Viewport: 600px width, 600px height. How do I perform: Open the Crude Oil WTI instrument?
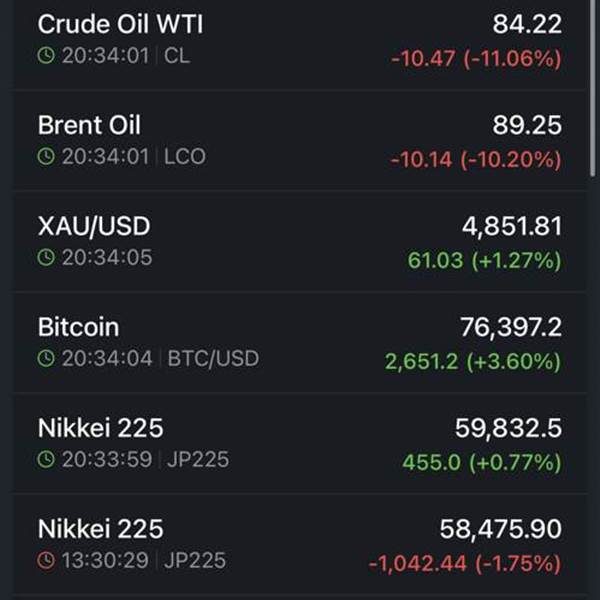pos(120,25)
